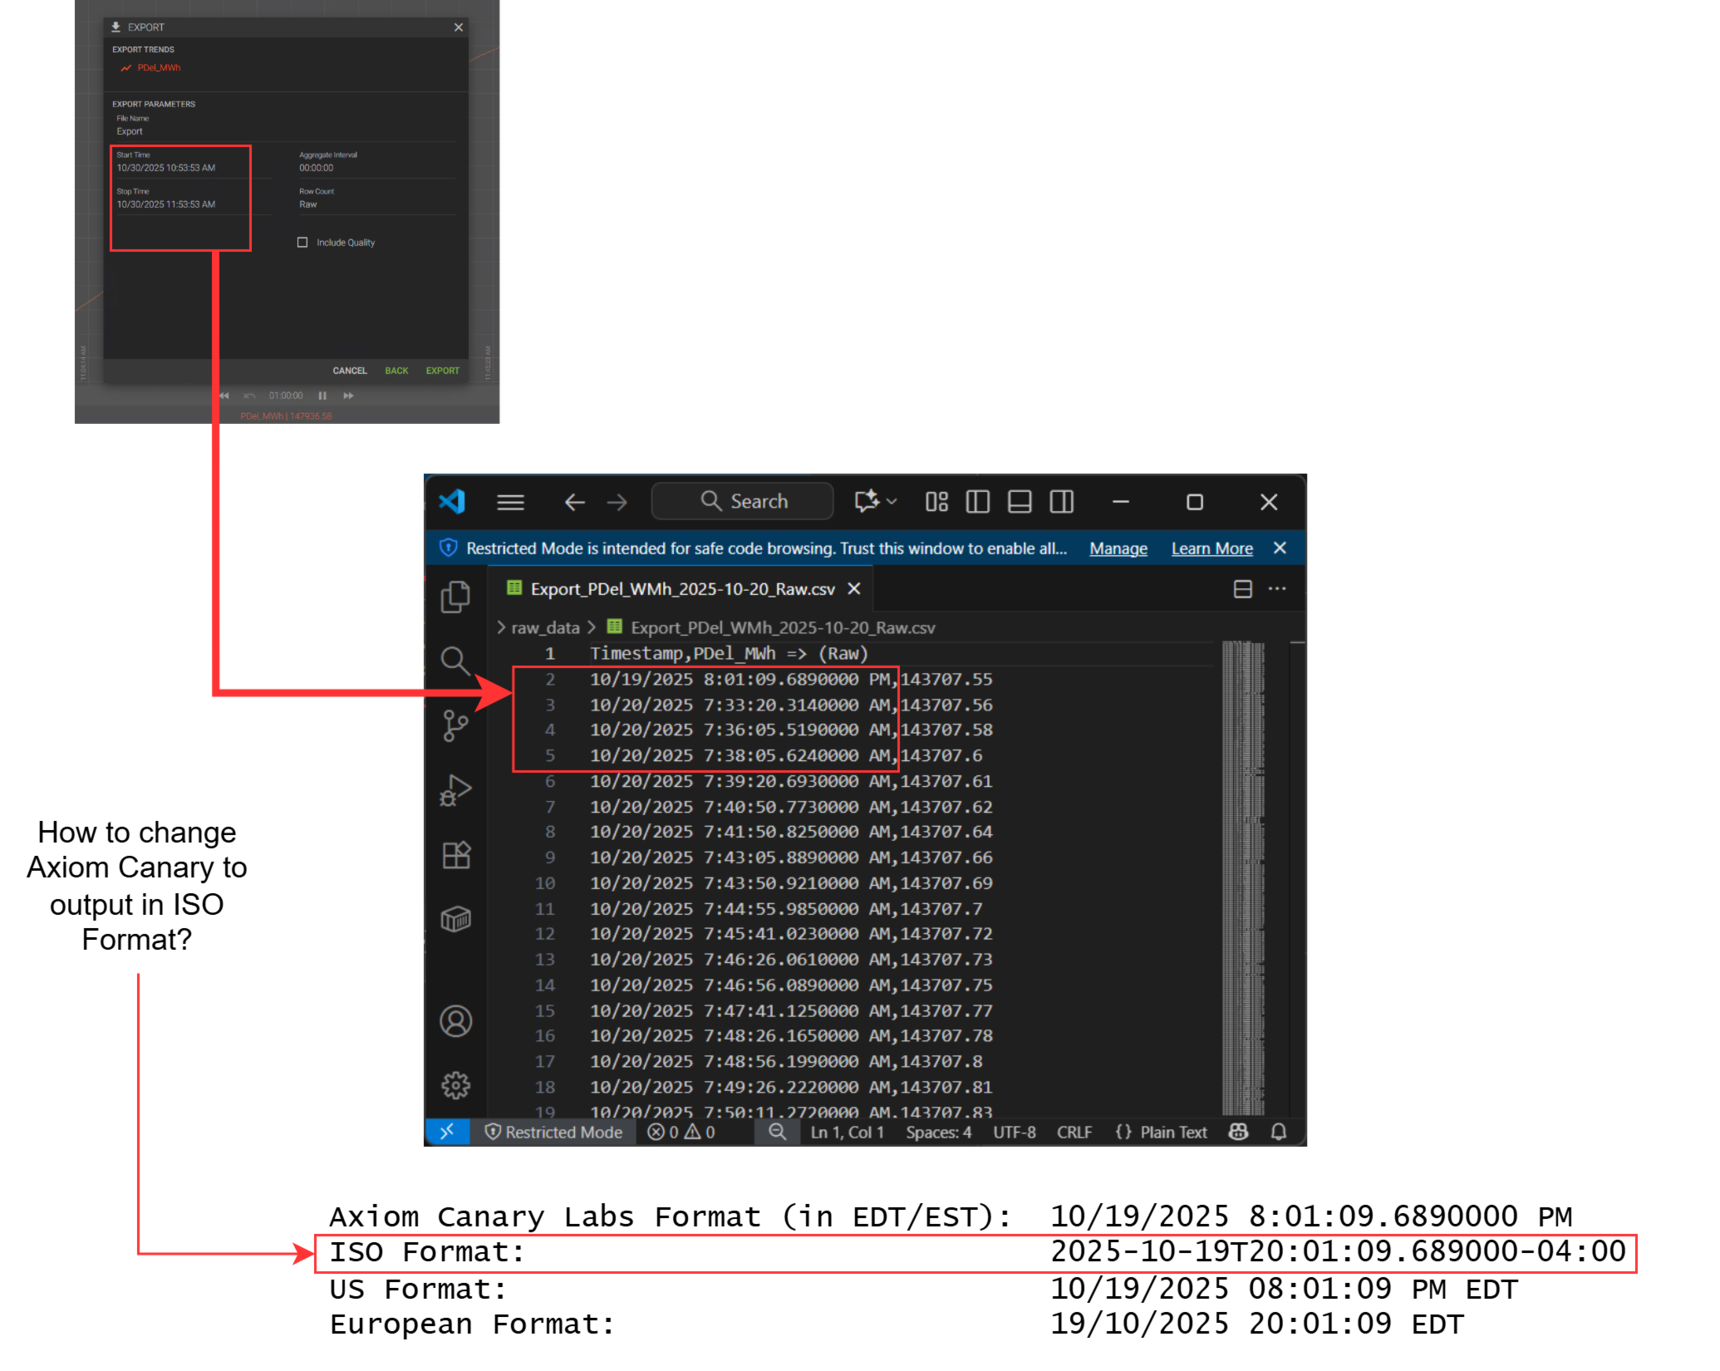Screen dimensions: 1720x1371
Task: Open the Copilot chat icon in title bar
Action: pyautogui.click(x=866, y=501)
